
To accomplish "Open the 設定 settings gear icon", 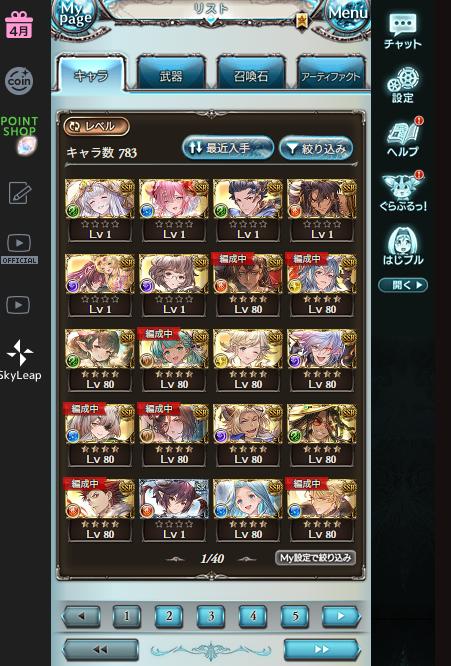I will pos(403,85).
